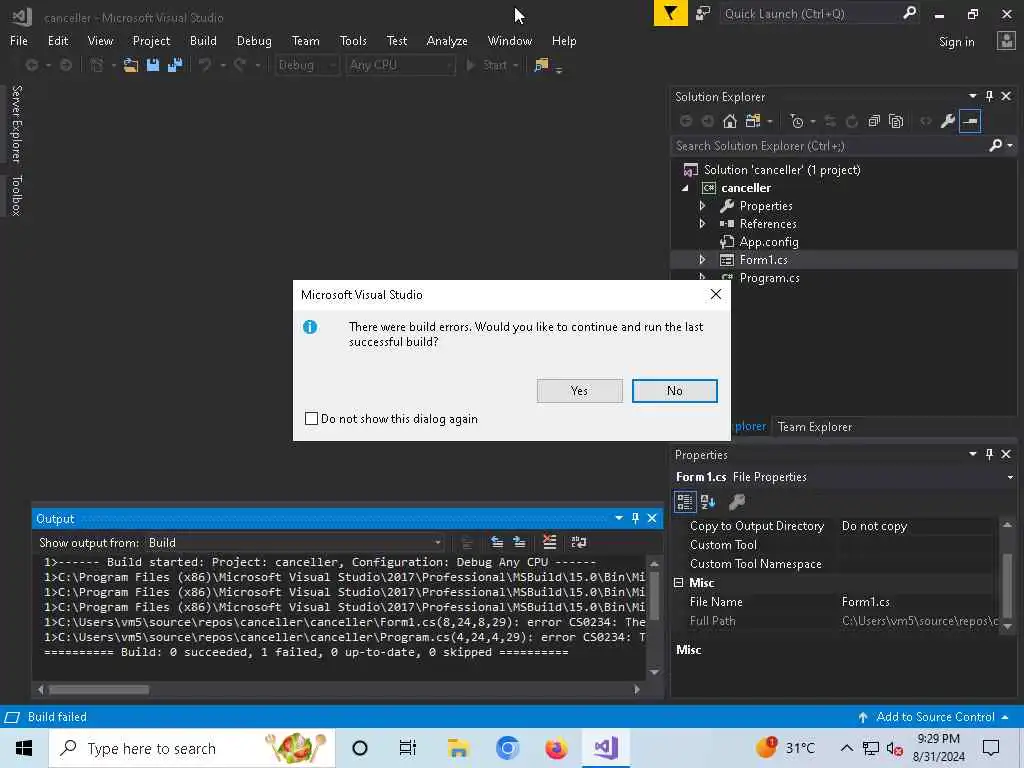
Task: Toggle word wrap in Output window
Action: point(579,542)
